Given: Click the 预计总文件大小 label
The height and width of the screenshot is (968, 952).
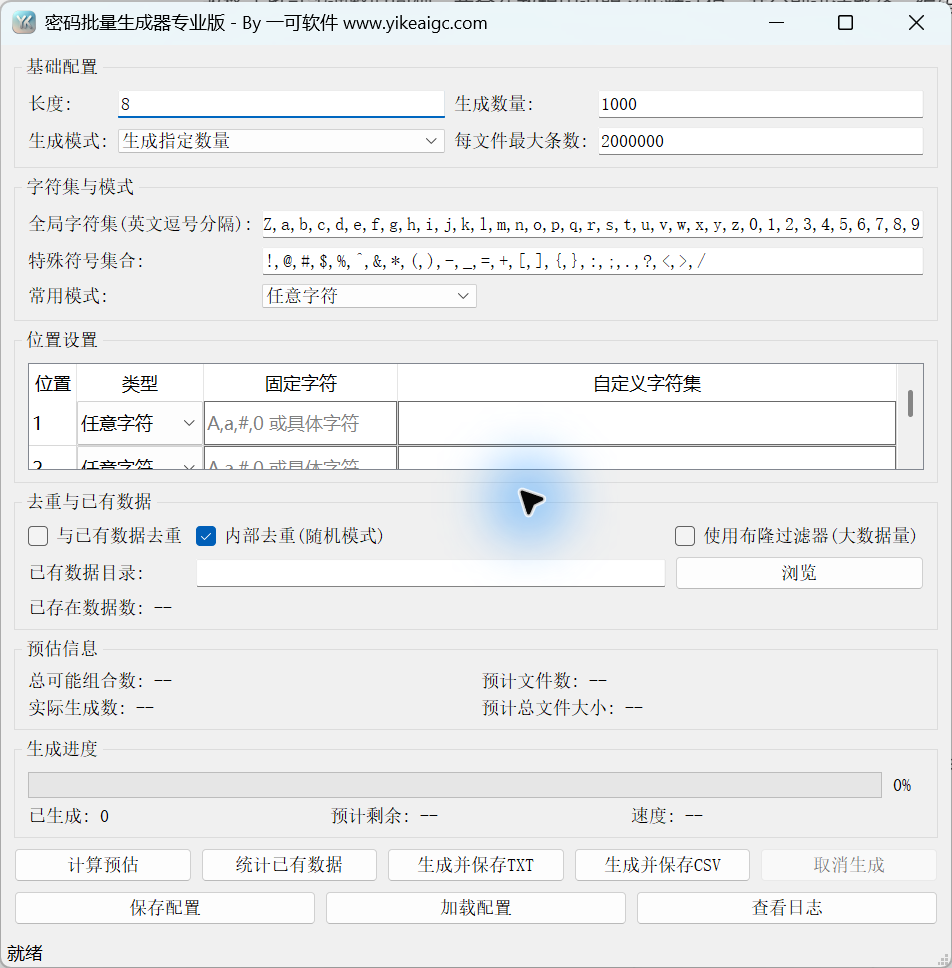Looking at the screenshot, I should coord(548,707).
